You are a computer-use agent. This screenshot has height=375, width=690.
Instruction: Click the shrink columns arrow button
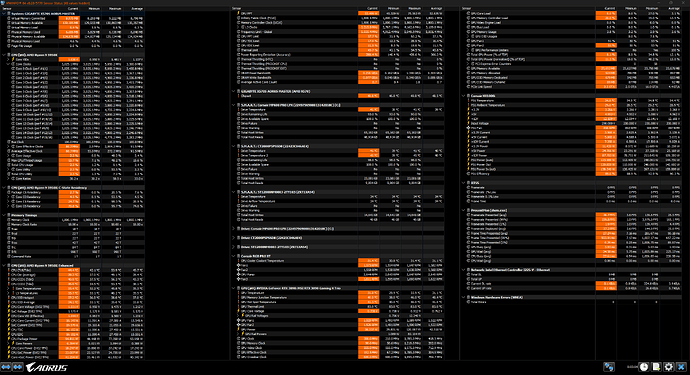[18, 367]
